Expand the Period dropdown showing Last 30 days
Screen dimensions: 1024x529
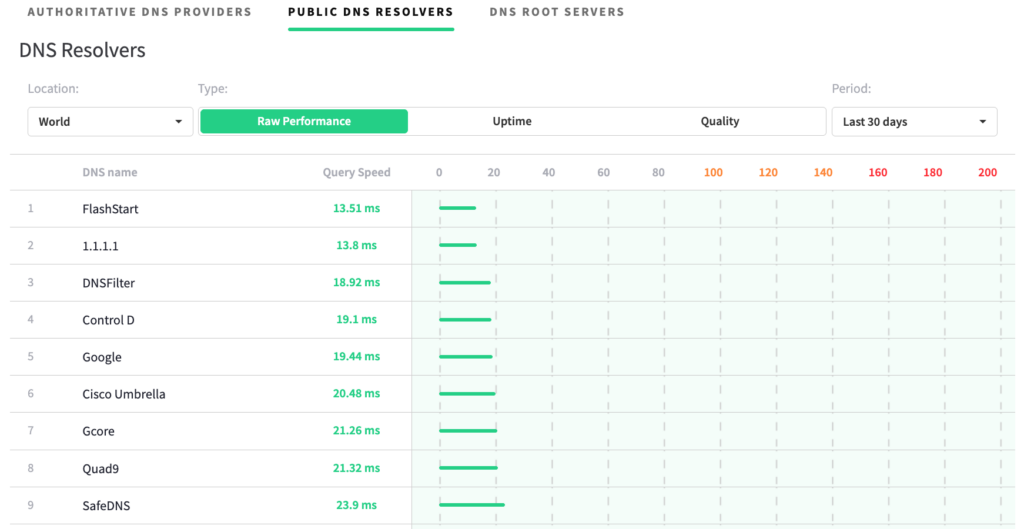click(914, 121)
